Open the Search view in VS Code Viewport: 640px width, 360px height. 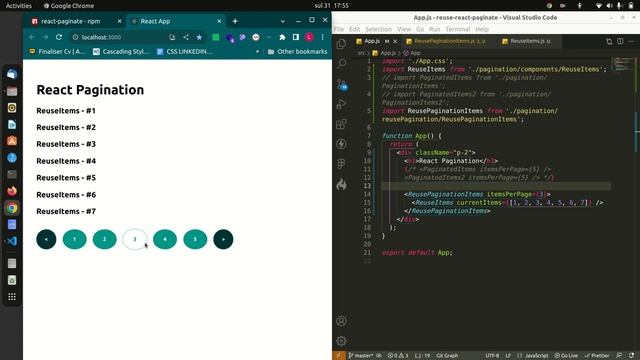pyautogui.click(x=342, y=63)
